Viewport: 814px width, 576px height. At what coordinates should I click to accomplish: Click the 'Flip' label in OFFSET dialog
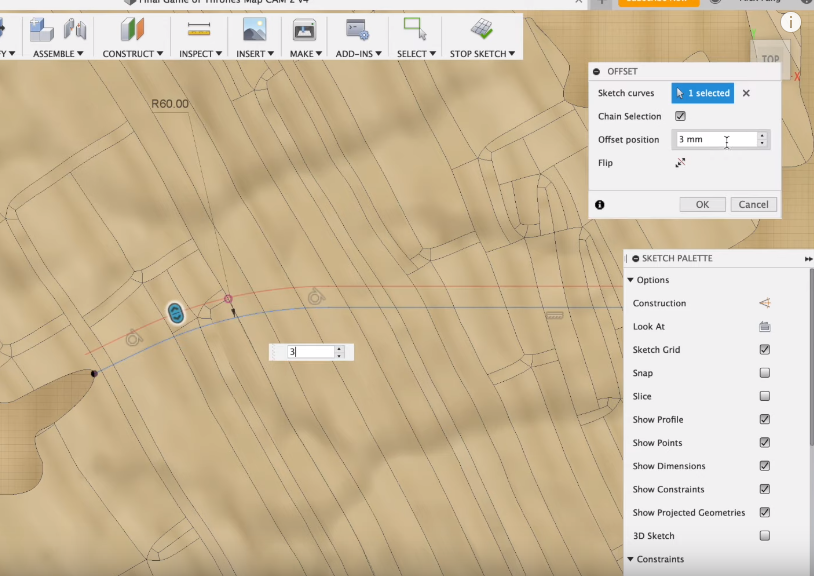(x=605, y=163)
